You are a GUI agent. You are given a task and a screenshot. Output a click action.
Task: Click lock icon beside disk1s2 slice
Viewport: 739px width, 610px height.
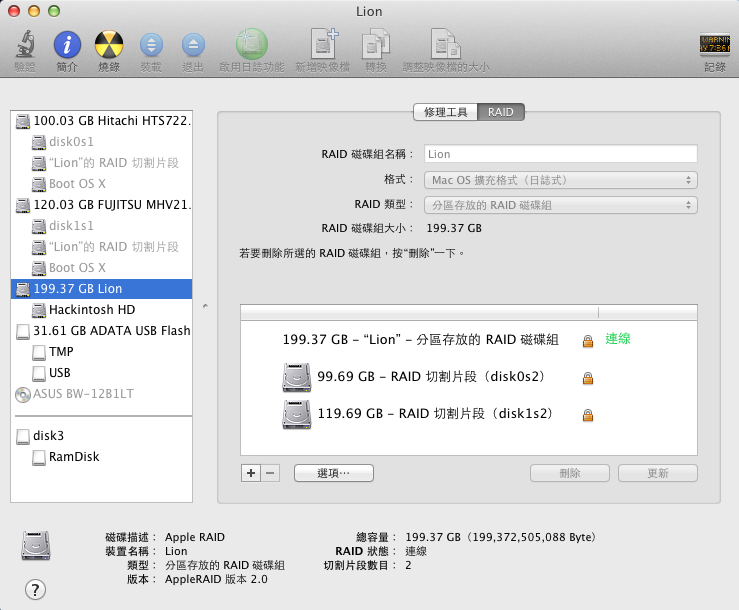pos(588,415)
